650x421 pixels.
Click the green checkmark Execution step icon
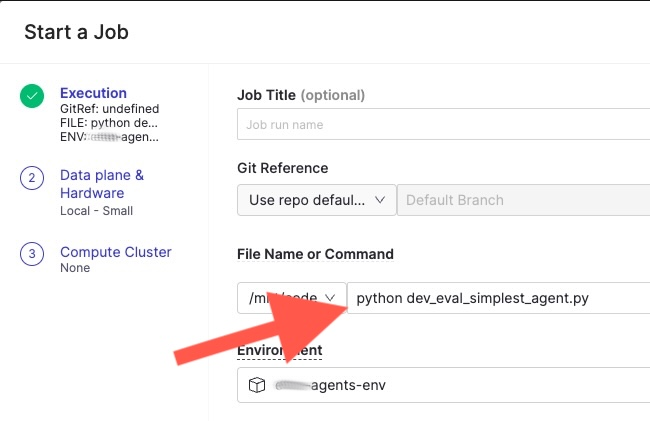(x=32, y=96)
